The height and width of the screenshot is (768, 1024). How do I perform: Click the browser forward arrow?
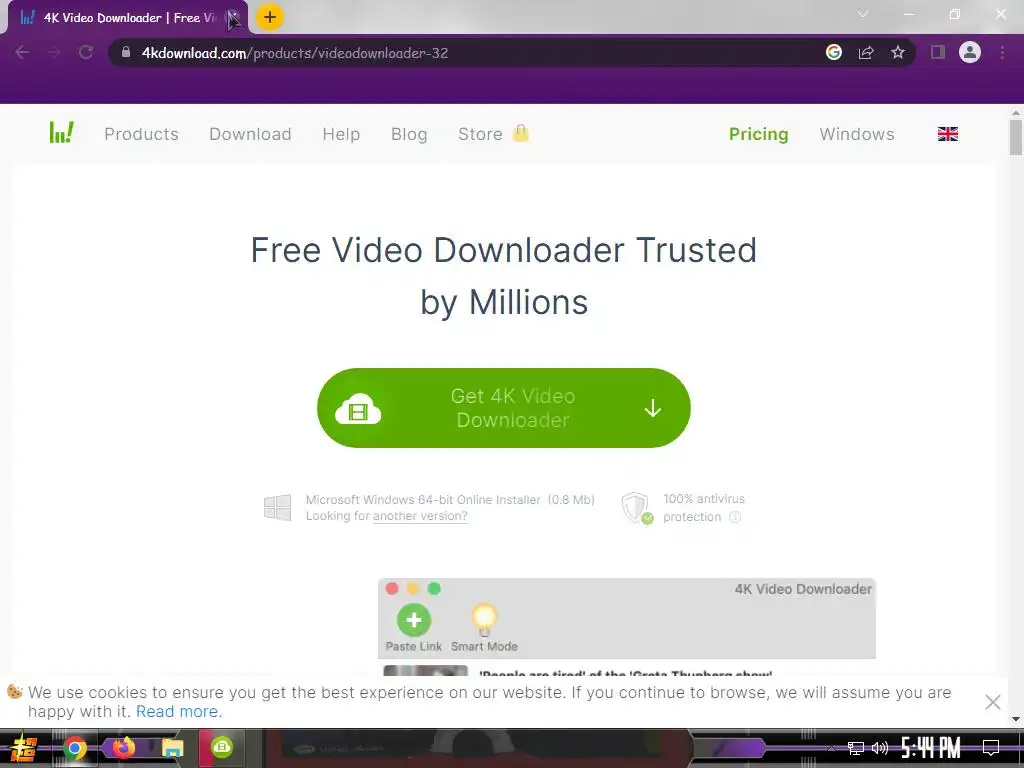click(54, 52)
